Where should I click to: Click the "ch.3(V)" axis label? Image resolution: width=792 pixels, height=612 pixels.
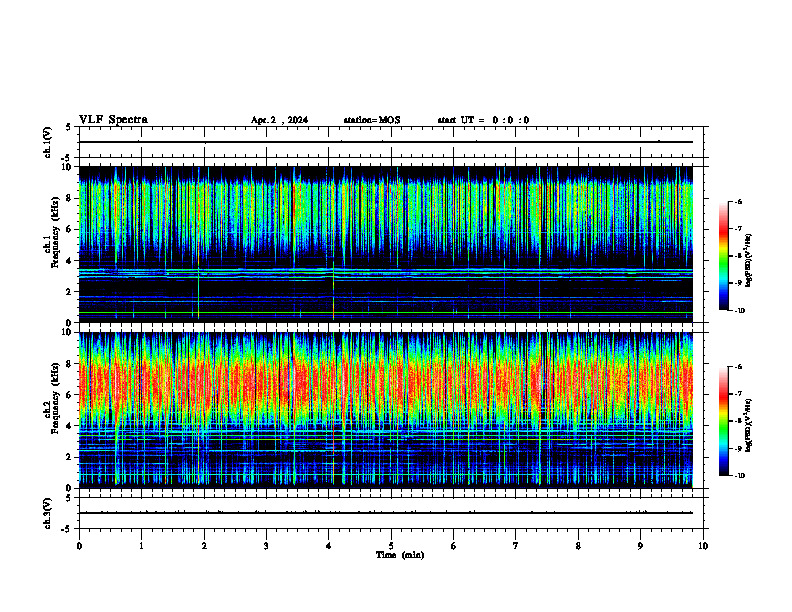tap(47, 513)
